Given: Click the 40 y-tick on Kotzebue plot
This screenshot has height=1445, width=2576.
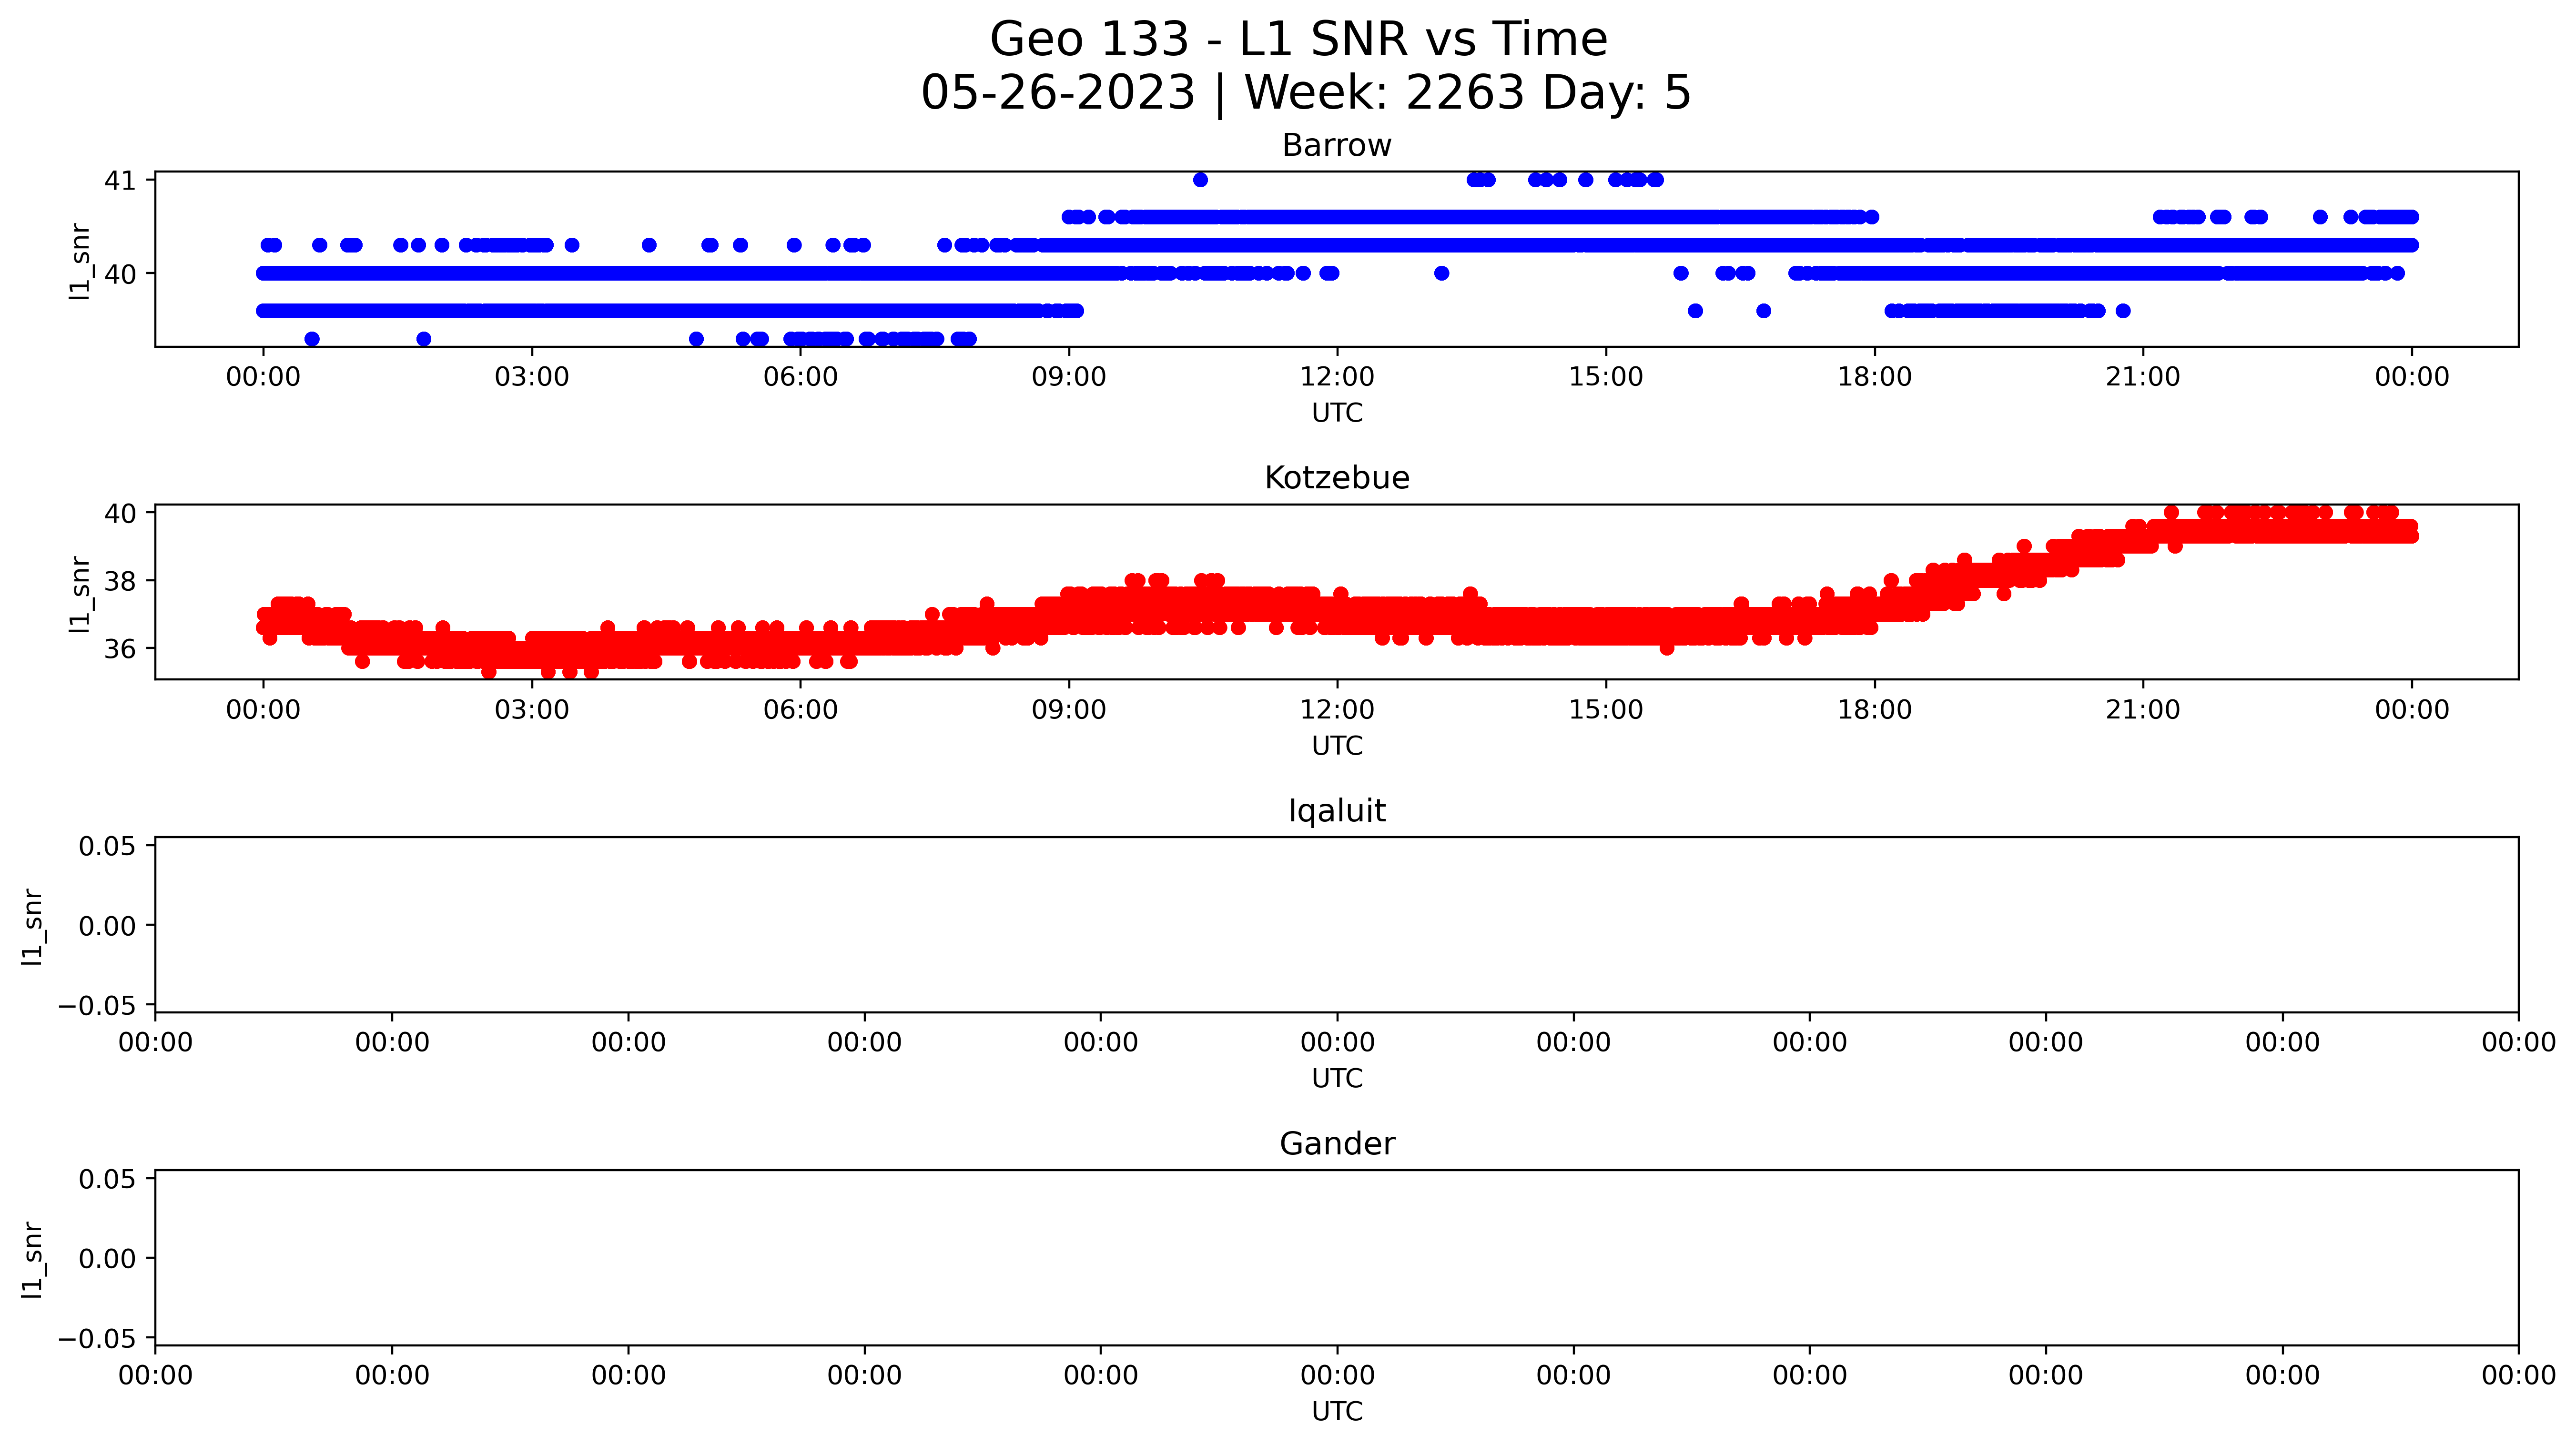Looking at the screenshot, I should [x=120, y=514].
